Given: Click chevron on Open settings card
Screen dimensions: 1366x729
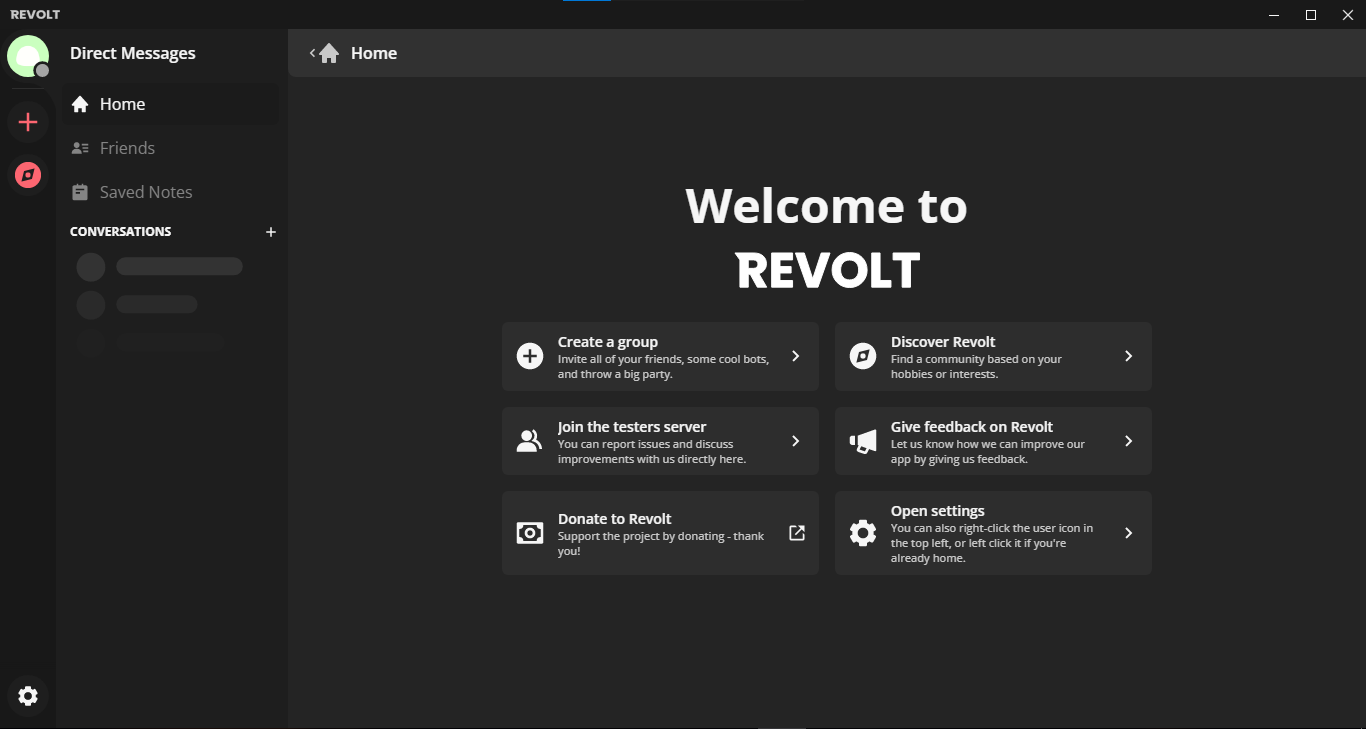Looking at the screenshot, I should pos(1129,533).
